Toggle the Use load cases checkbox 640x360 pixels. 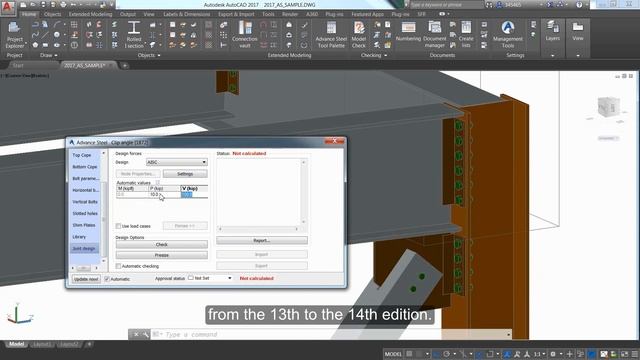118,226
